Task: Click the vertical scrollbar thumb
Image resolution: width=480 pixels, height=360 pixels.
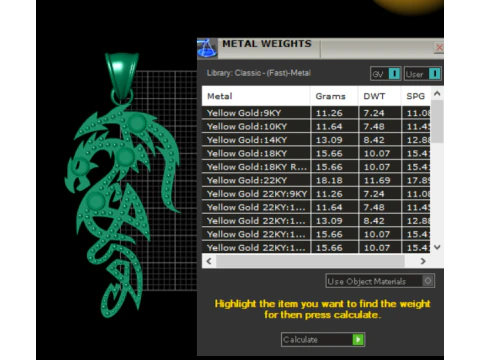Action: tap(437, 121)
